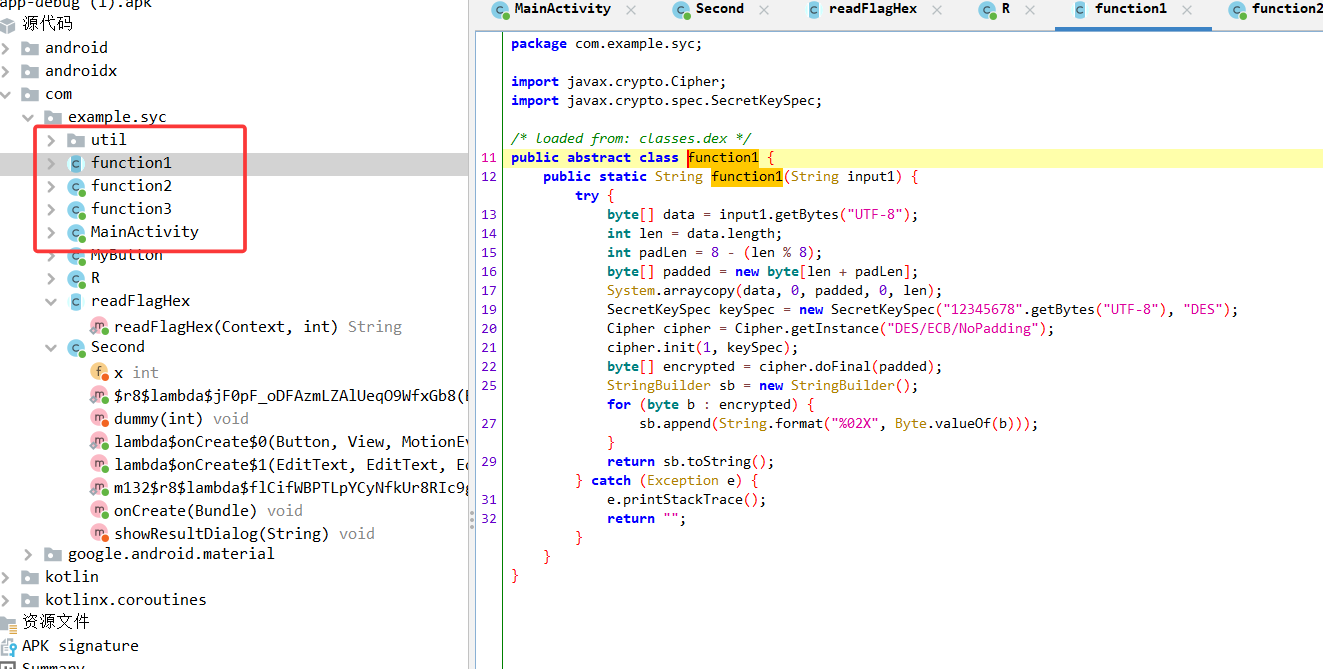Open lambda$onCreate$1 method entry
The image size is (1323, 669).
(x=291, y=464)
